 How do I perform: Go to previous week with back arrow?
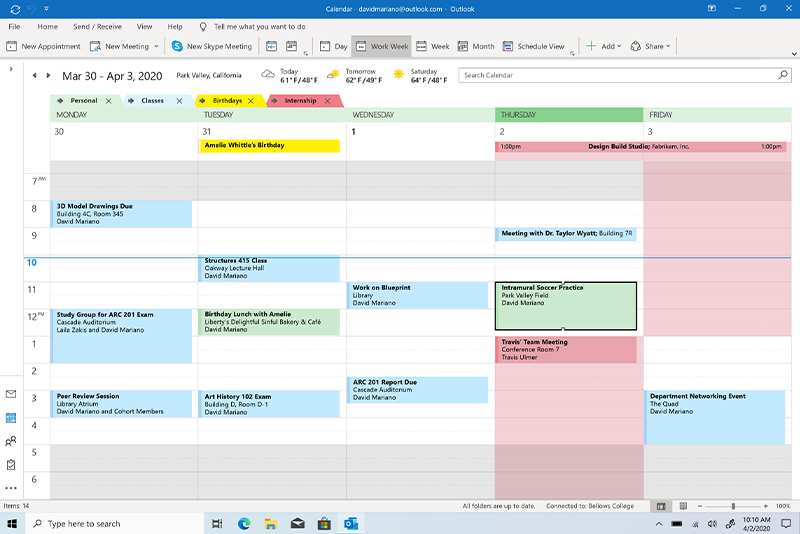34,75
